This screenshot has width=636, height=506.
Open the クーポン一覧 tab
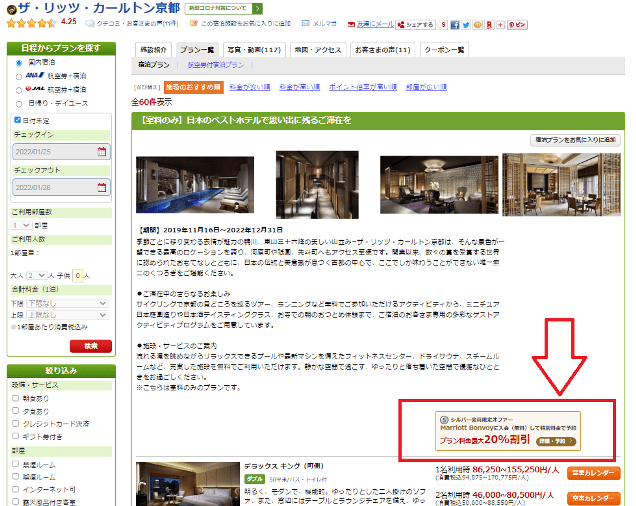pos(444,50)
